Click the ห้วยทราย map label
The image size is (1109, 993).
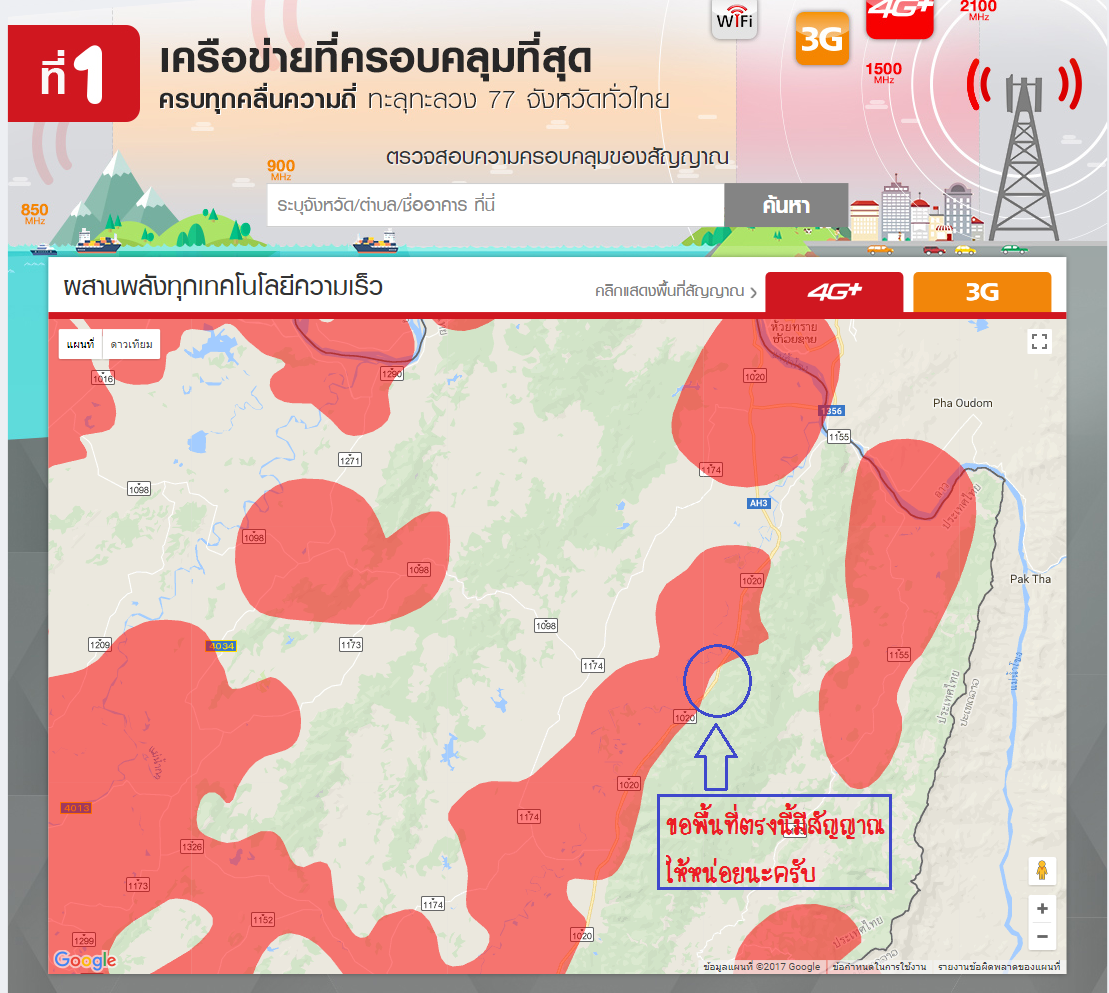[794, 327]
